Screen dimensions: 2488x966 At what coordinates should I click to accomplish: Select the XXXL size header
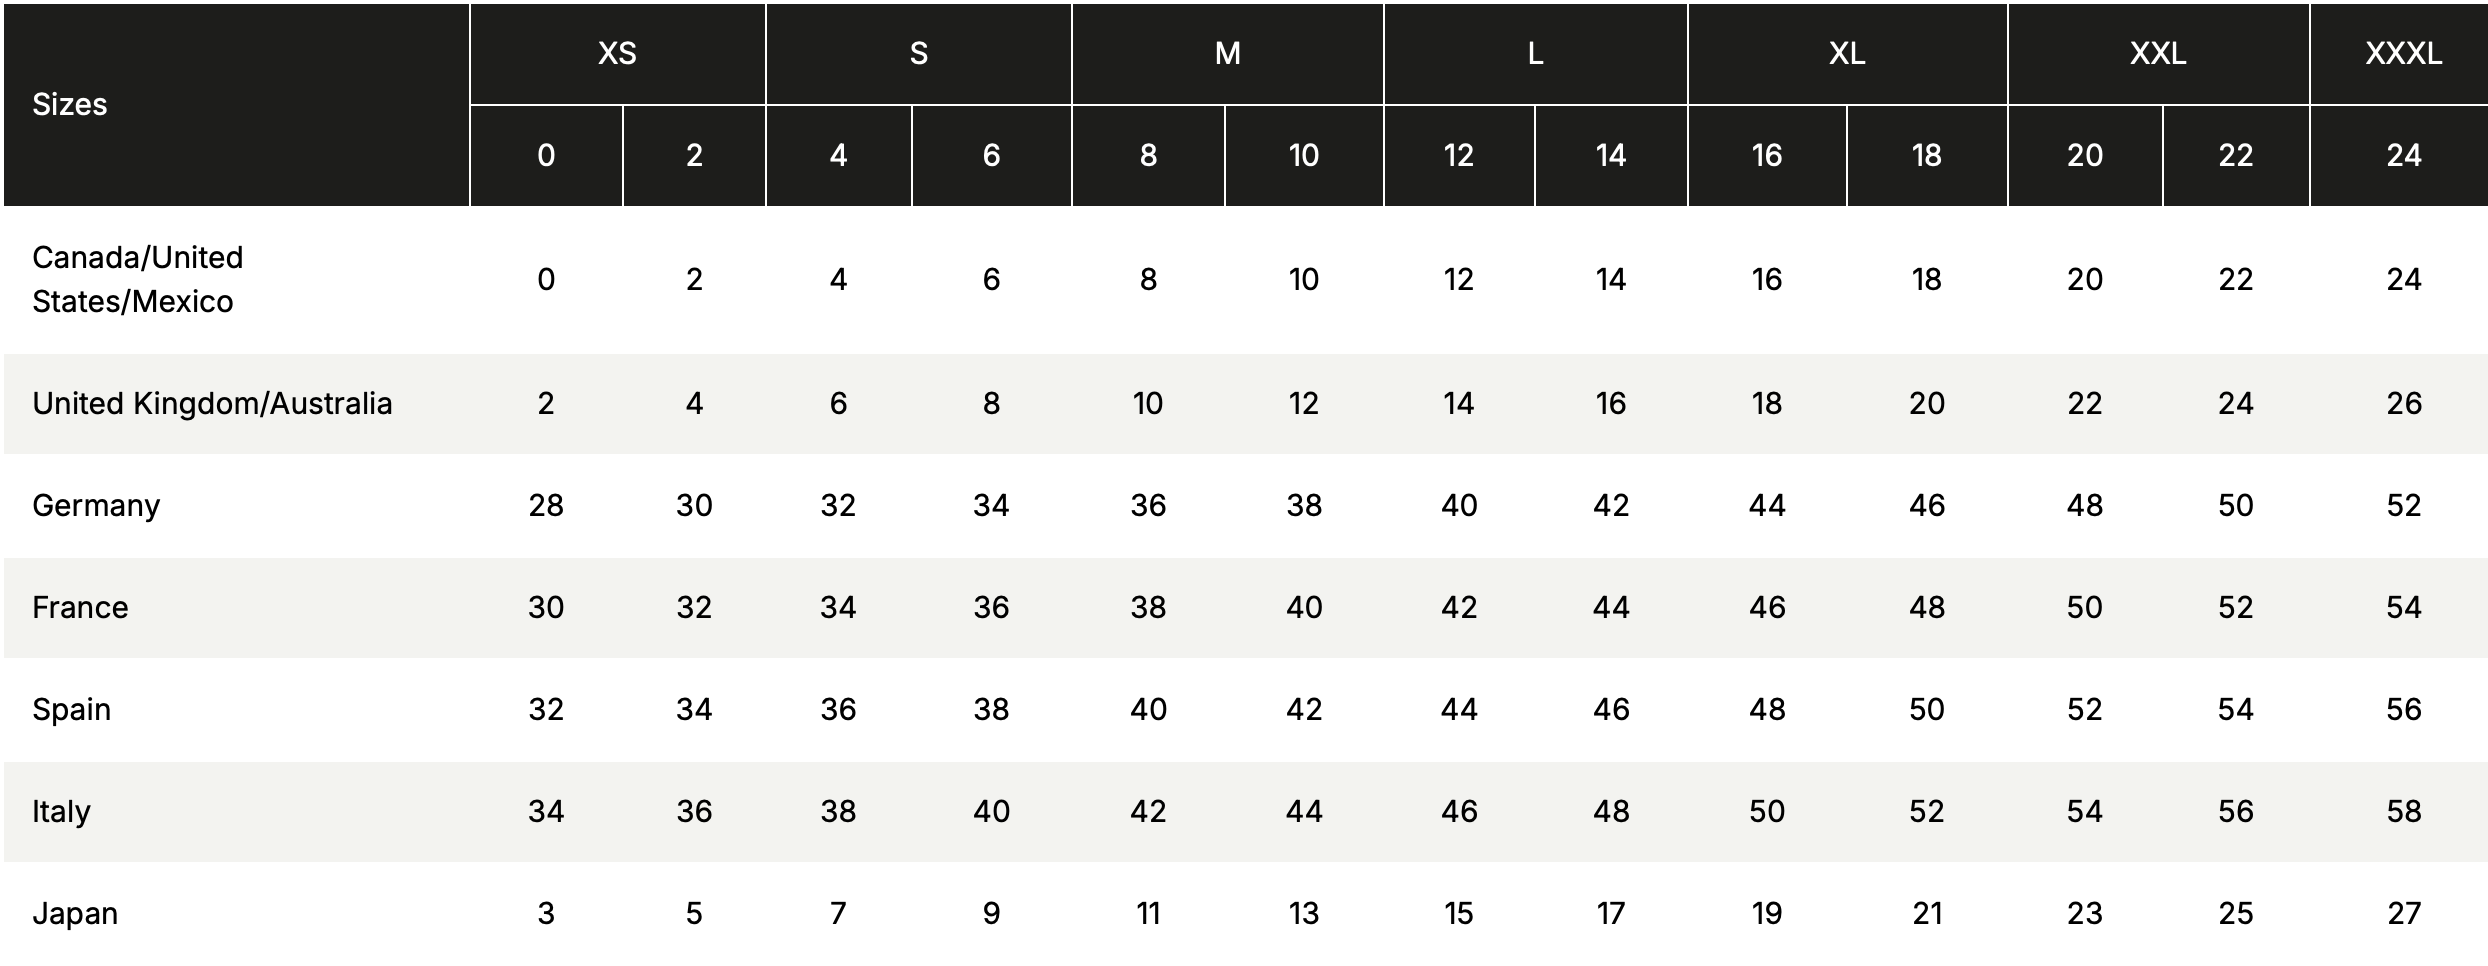pyautogui.click(x=2403, y=53)
